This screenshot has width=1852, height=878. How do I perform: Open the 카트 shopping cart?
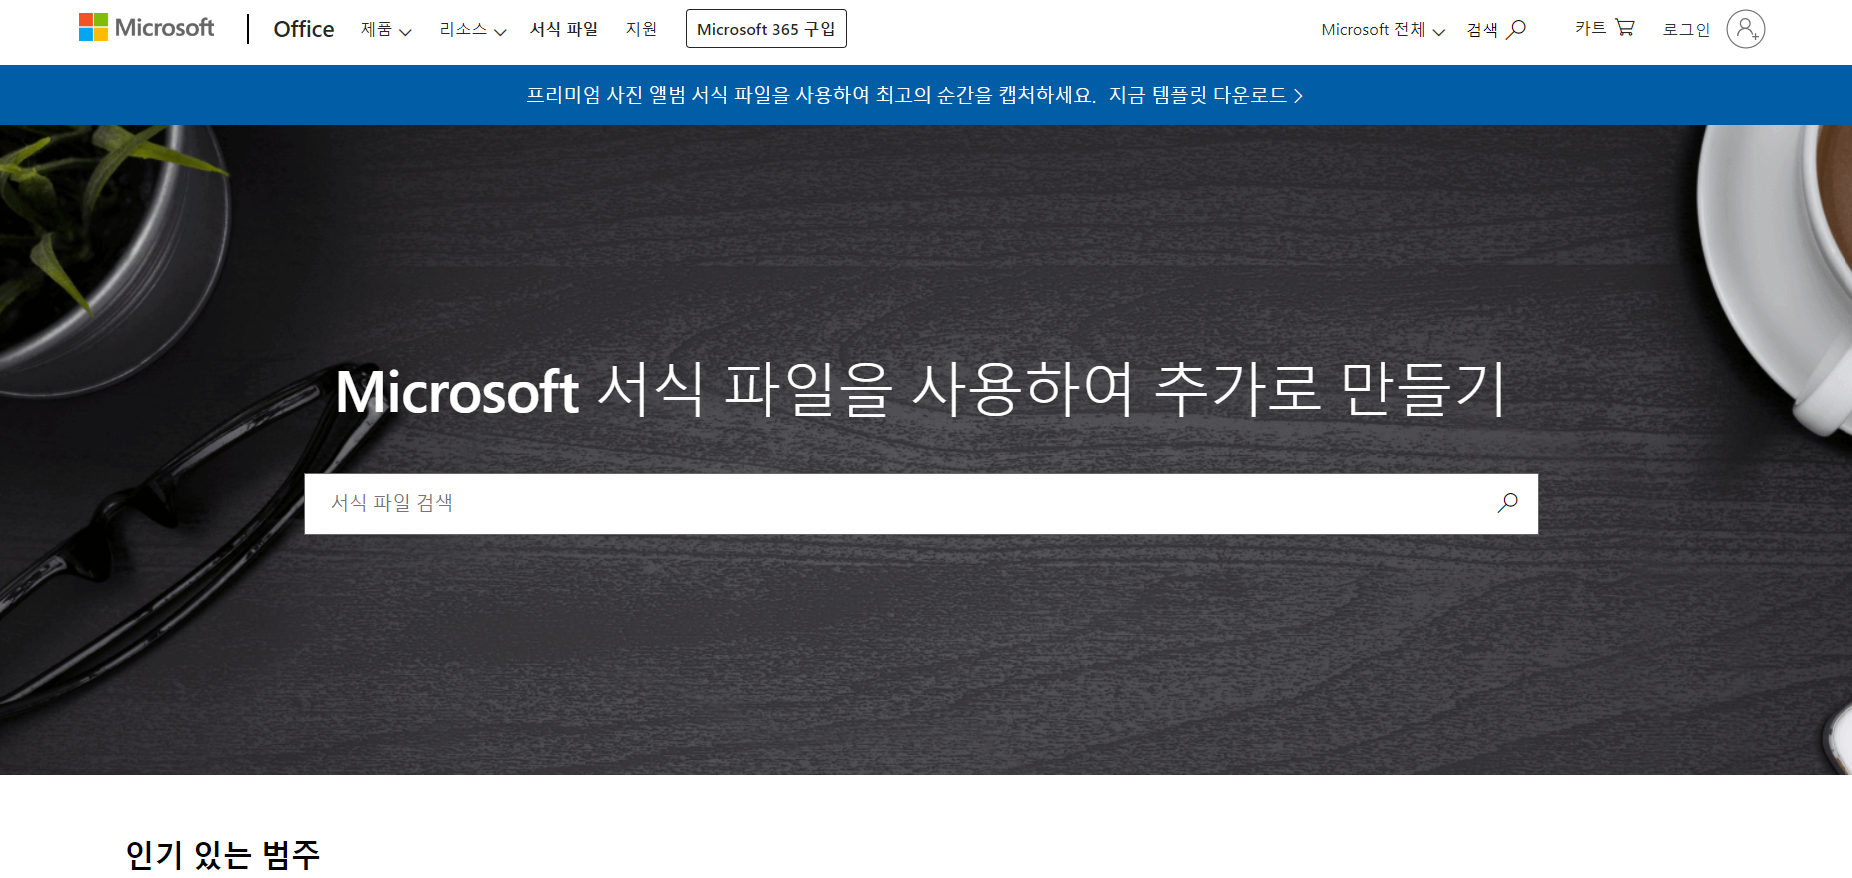click(x=1604, y=28)
